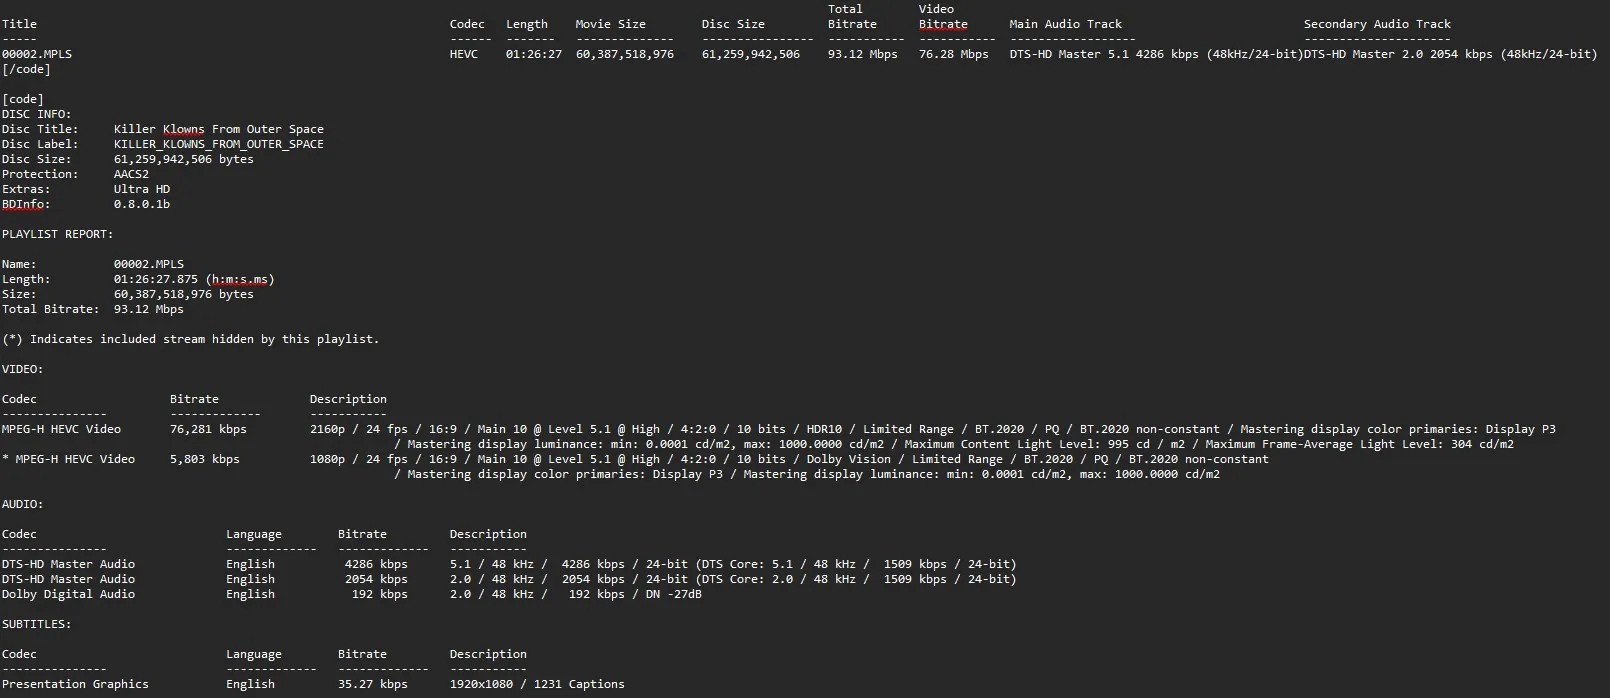Click the underlined "Bitrate" under Video header
This screenshot has width=1610, height=698.
click(x=943, y=24)
